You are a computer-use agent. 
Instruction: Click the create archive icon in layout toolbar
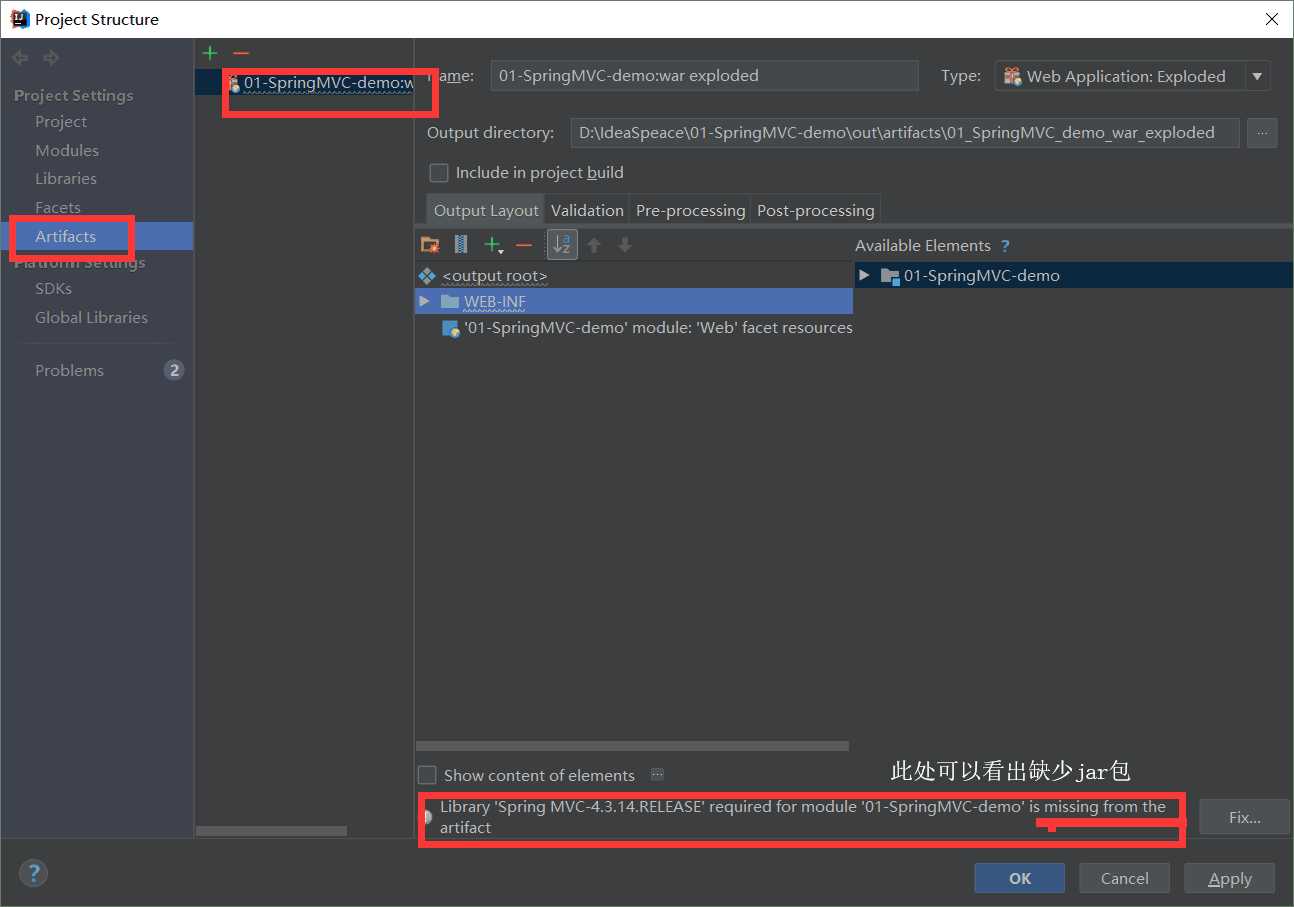460,244
